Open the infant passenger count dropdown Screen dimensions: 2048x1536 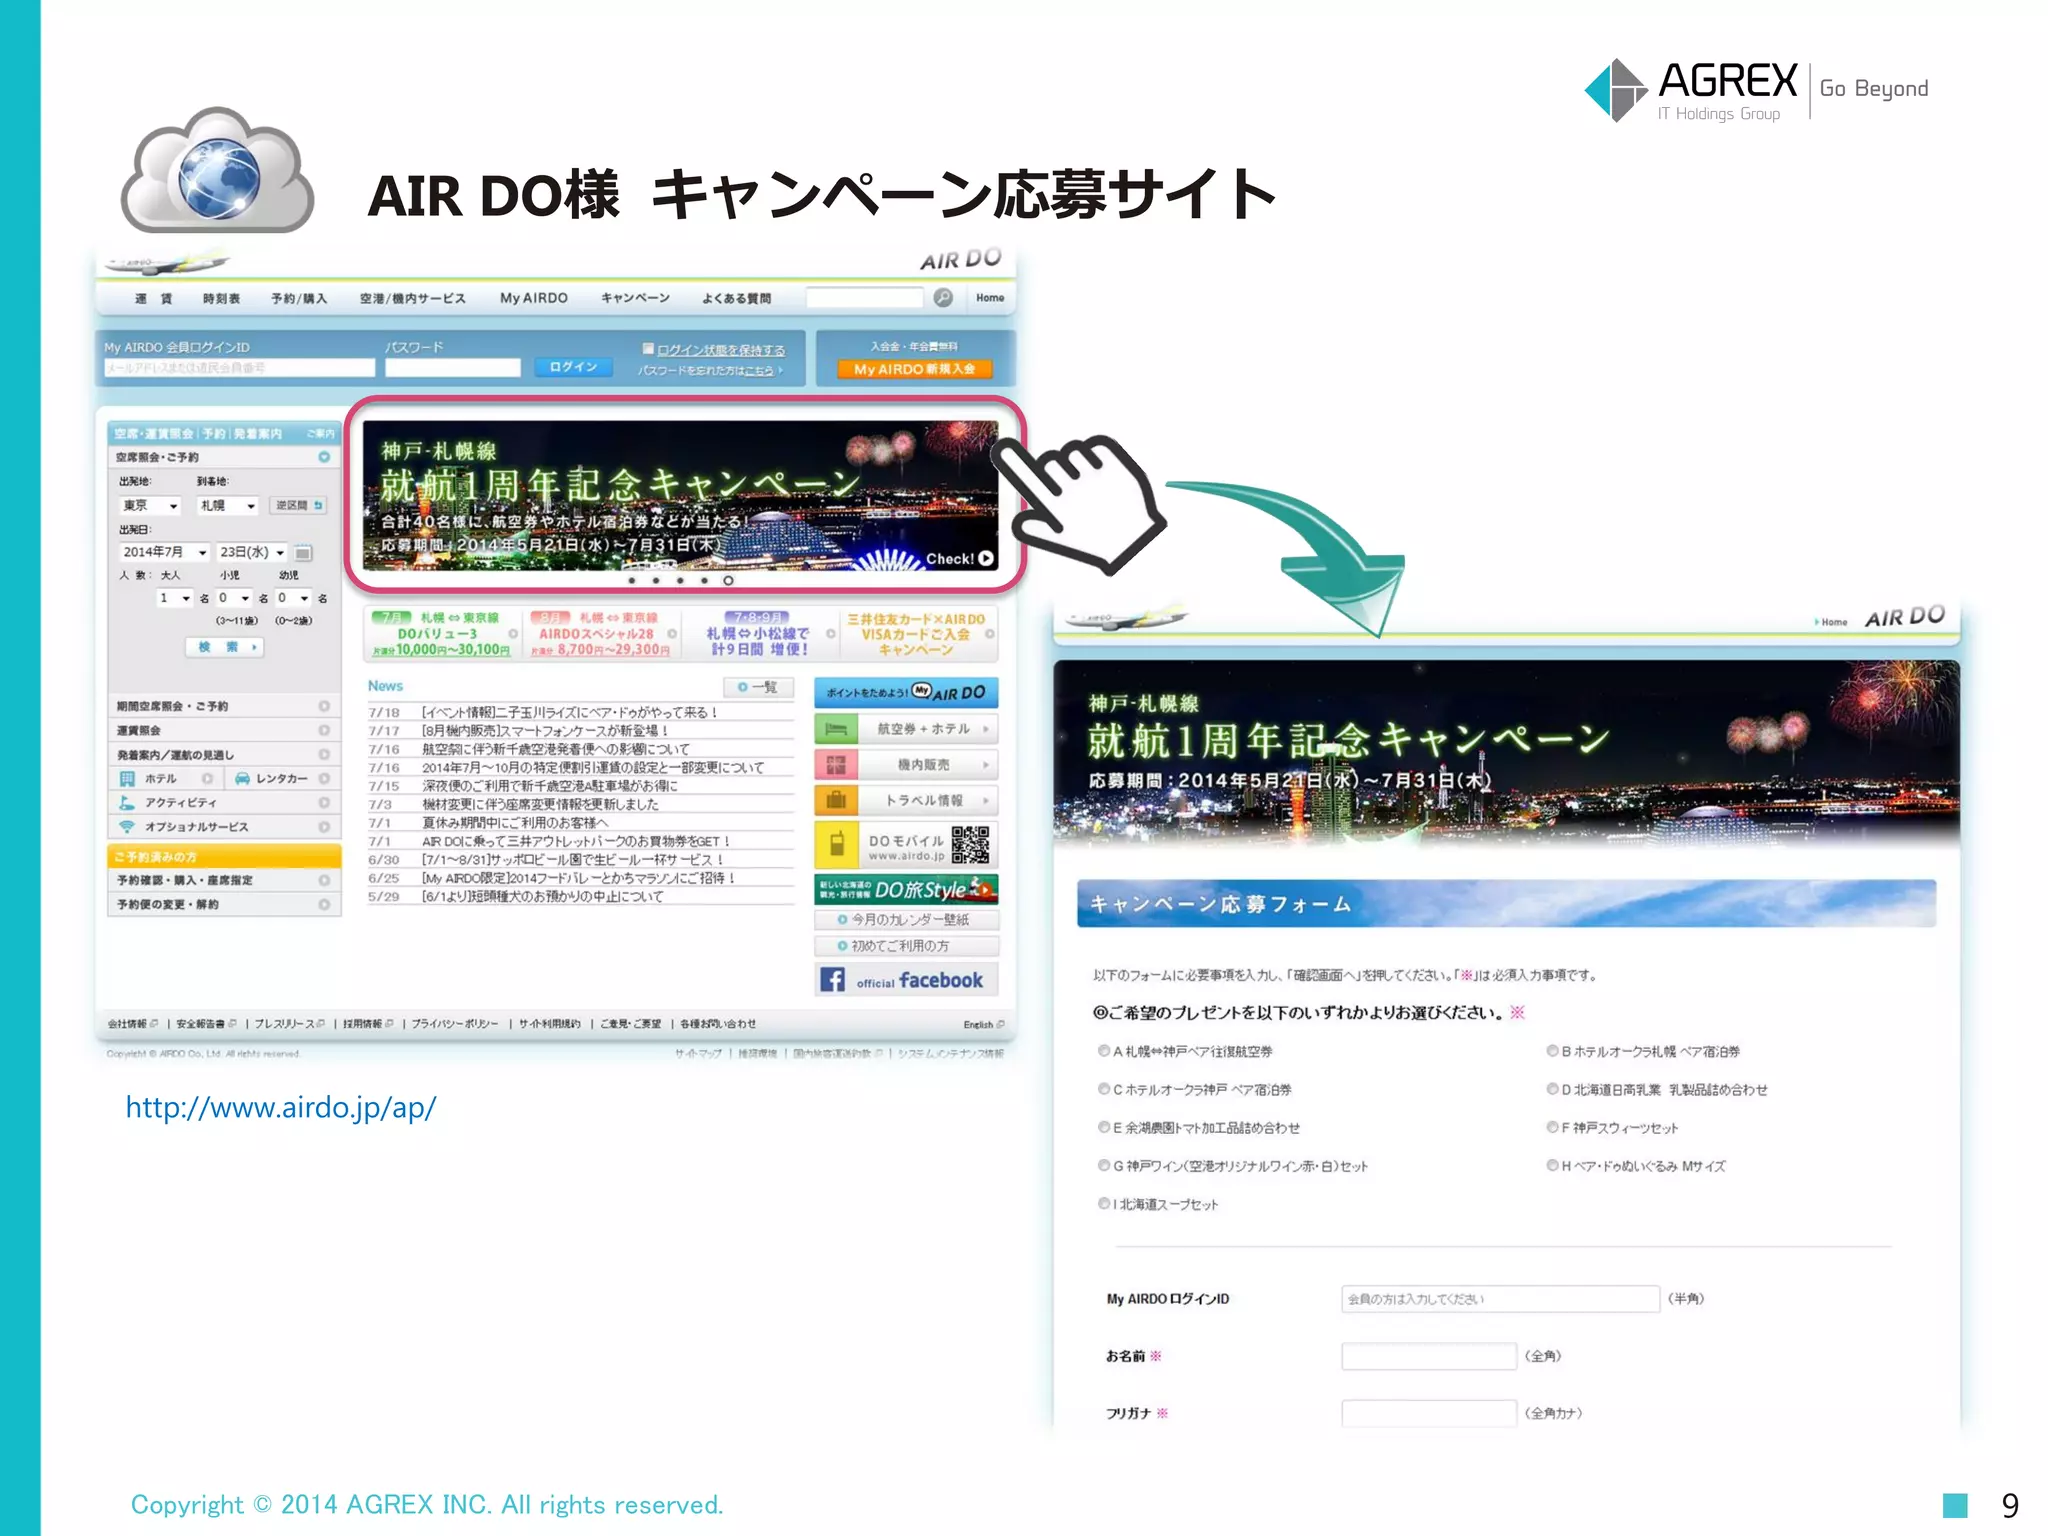coord(293,598)
